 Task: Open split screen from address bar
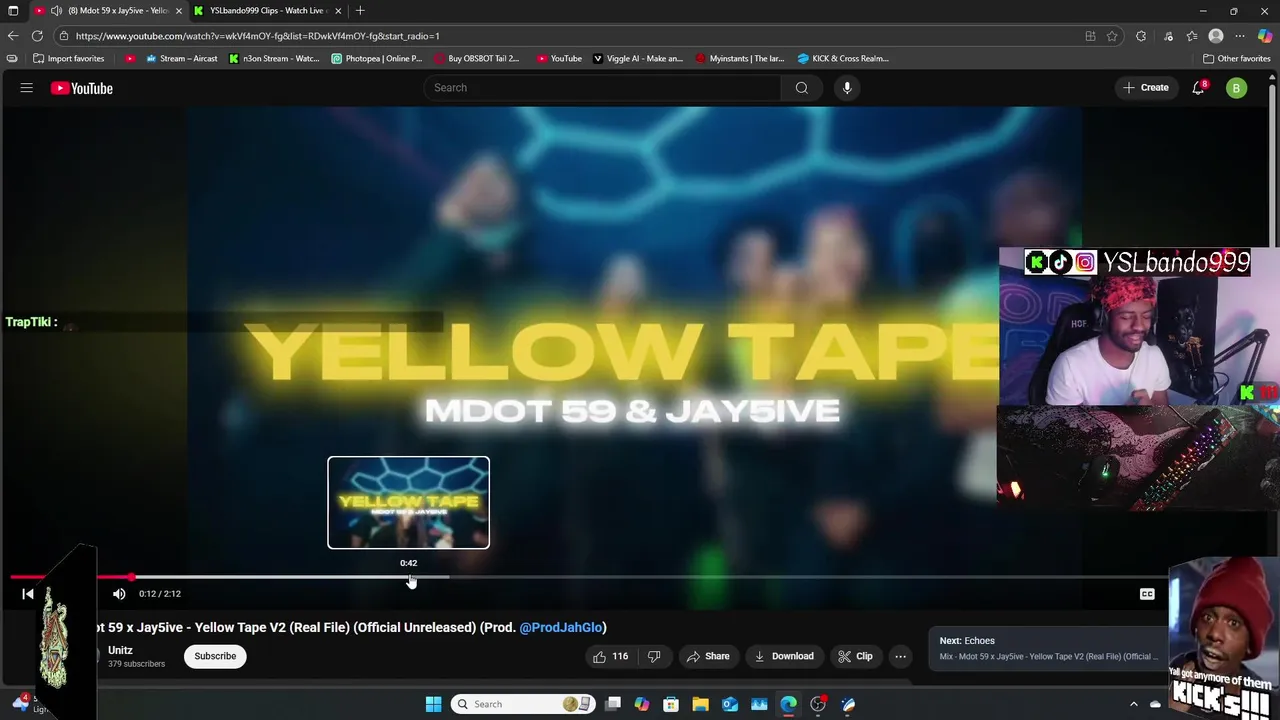pyautogui.click(x=1090, y=36)
